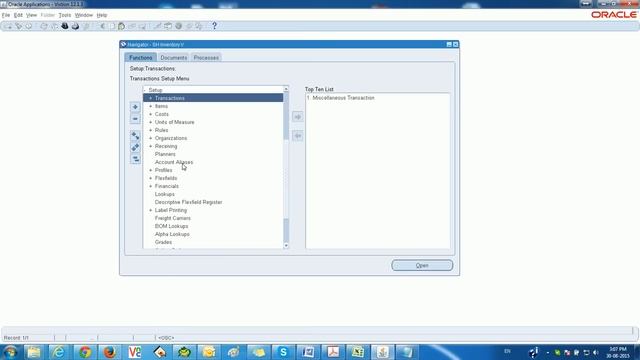This screenshot has width=640, height=360.
Task: Open the Edit menu
Action: pos(18,15)
